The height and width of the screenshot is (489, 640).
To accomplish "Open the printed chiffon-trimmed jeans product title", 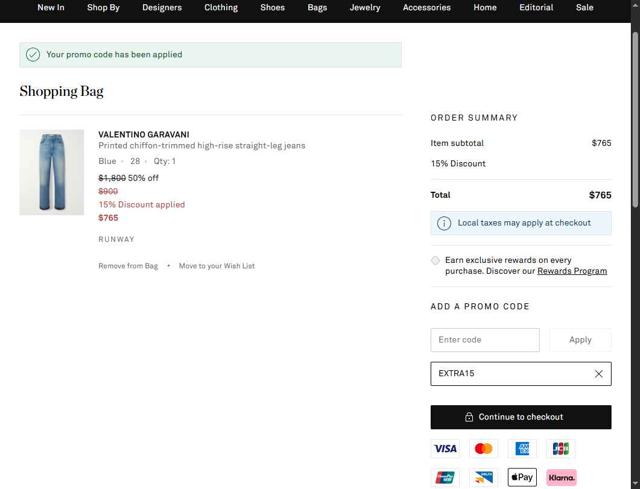I will pyautogui.click(x=202, y=146).
